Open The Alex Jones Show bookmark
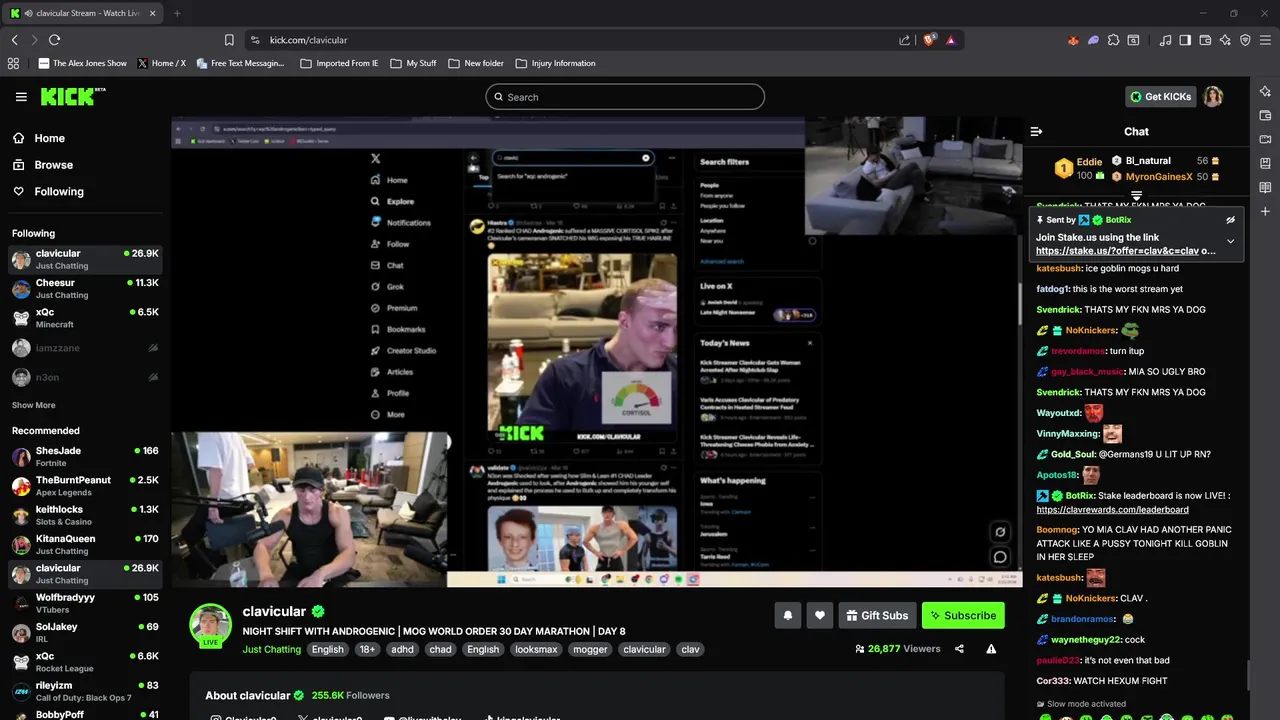The width and height of the screenshot is (1280, 720). [83, 63]
